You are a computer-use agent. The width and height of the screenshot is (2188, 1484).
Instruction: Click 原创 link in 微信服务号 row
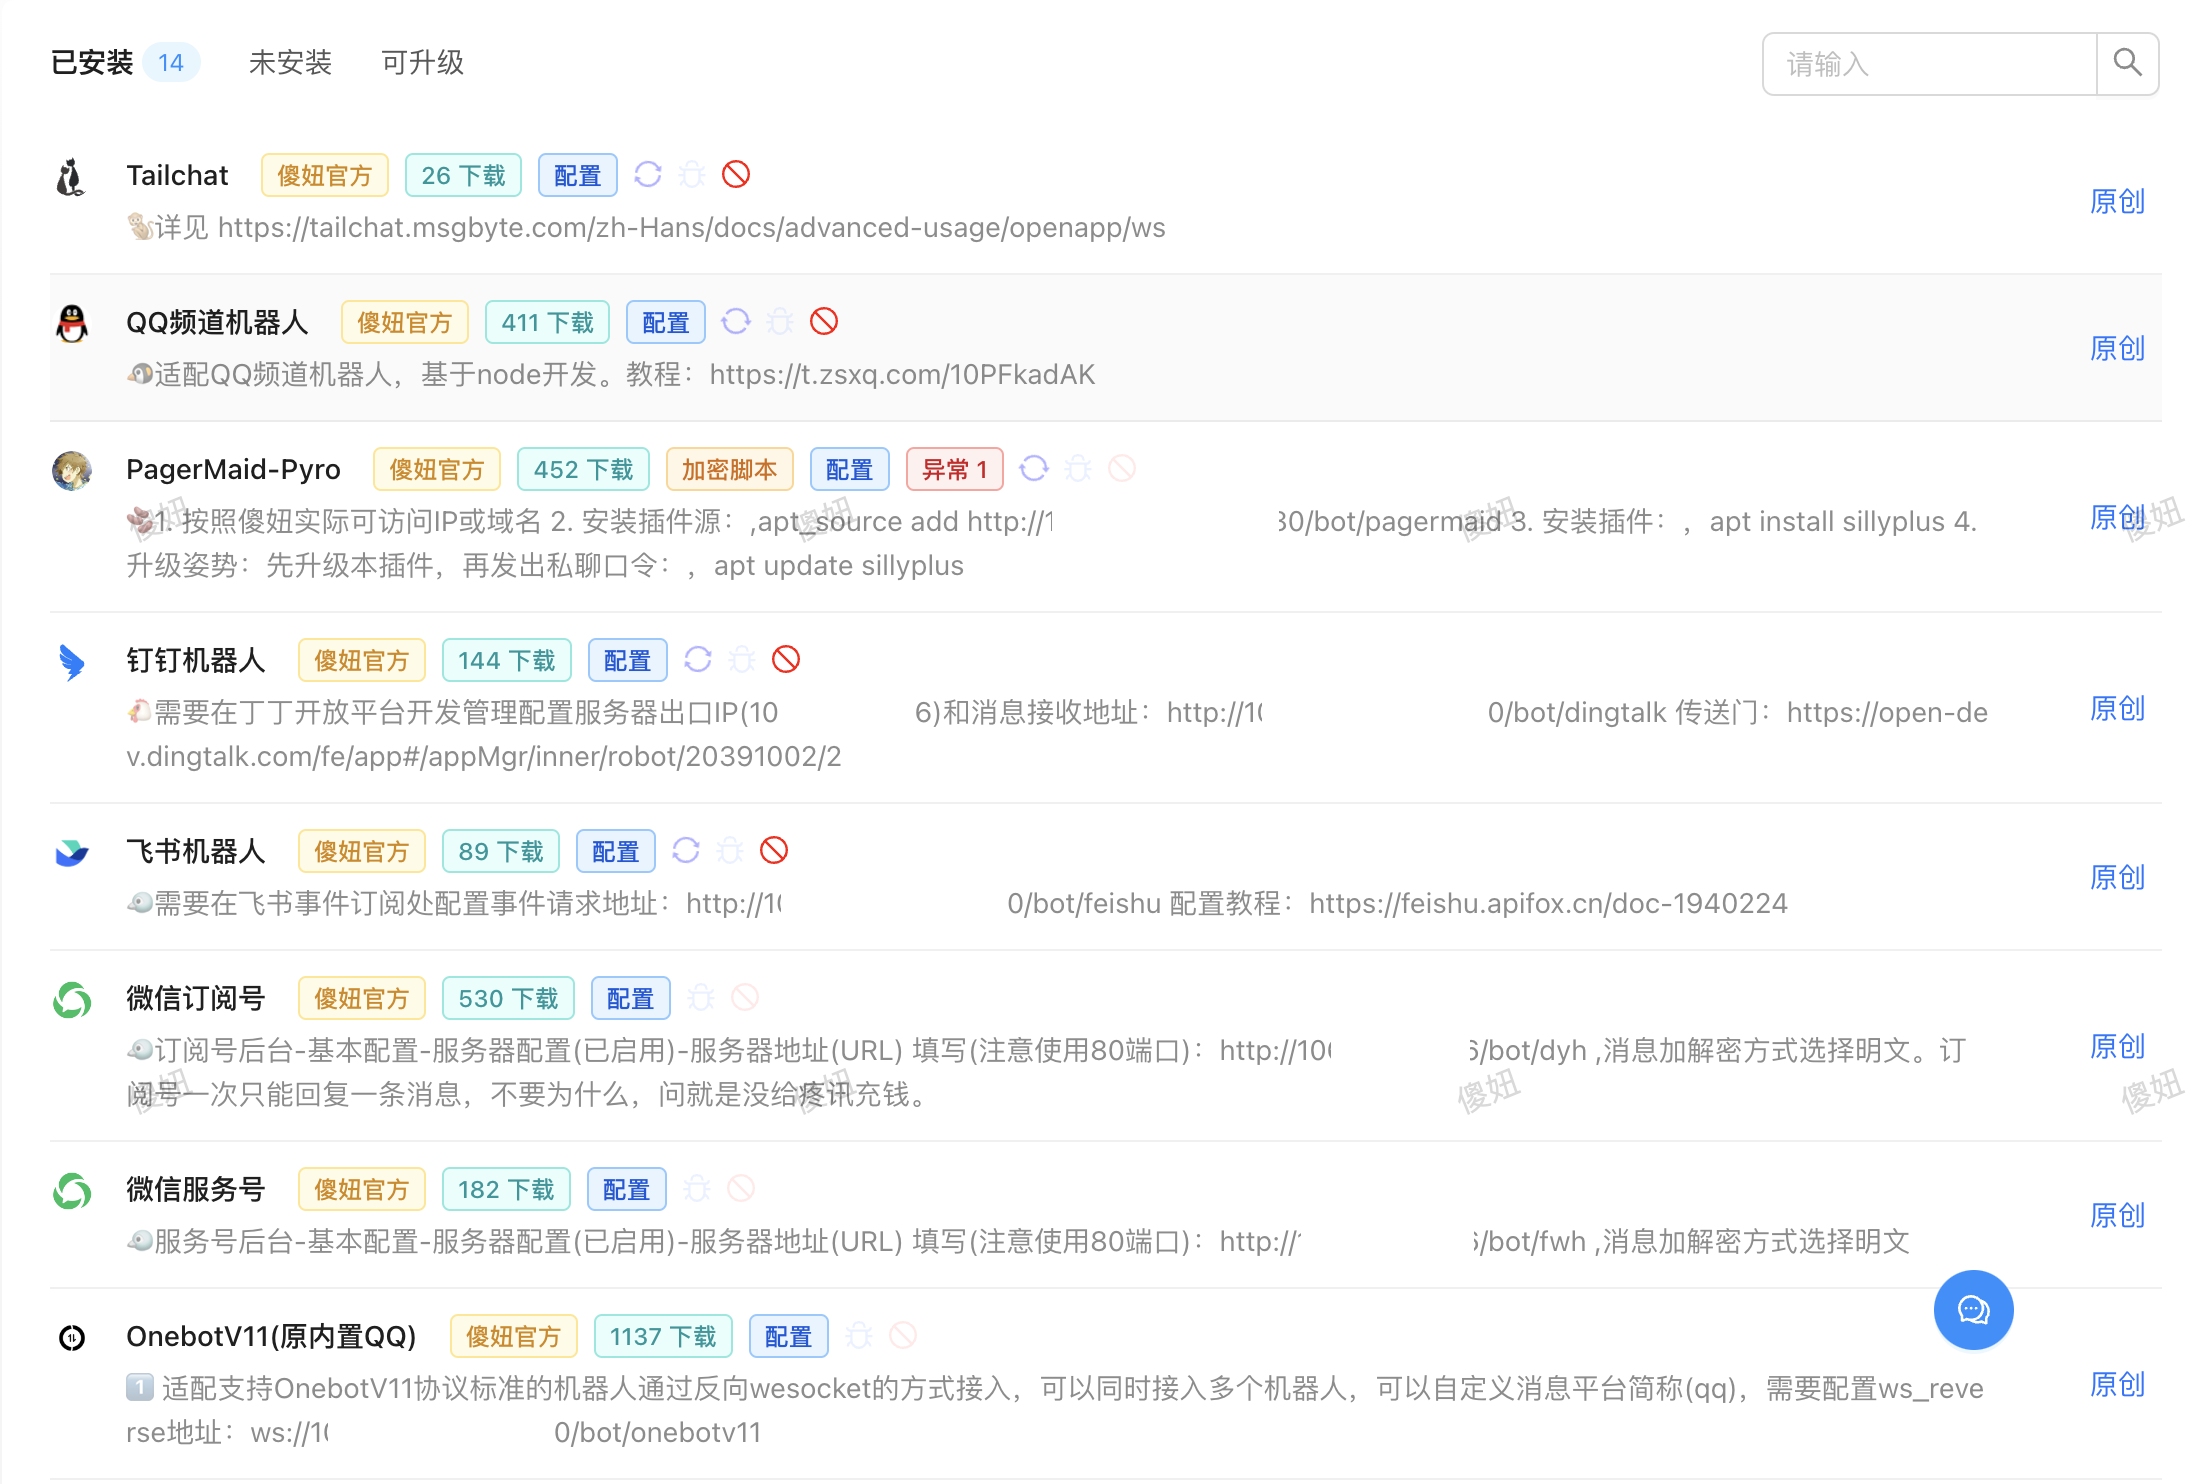click(2117, 1215)
